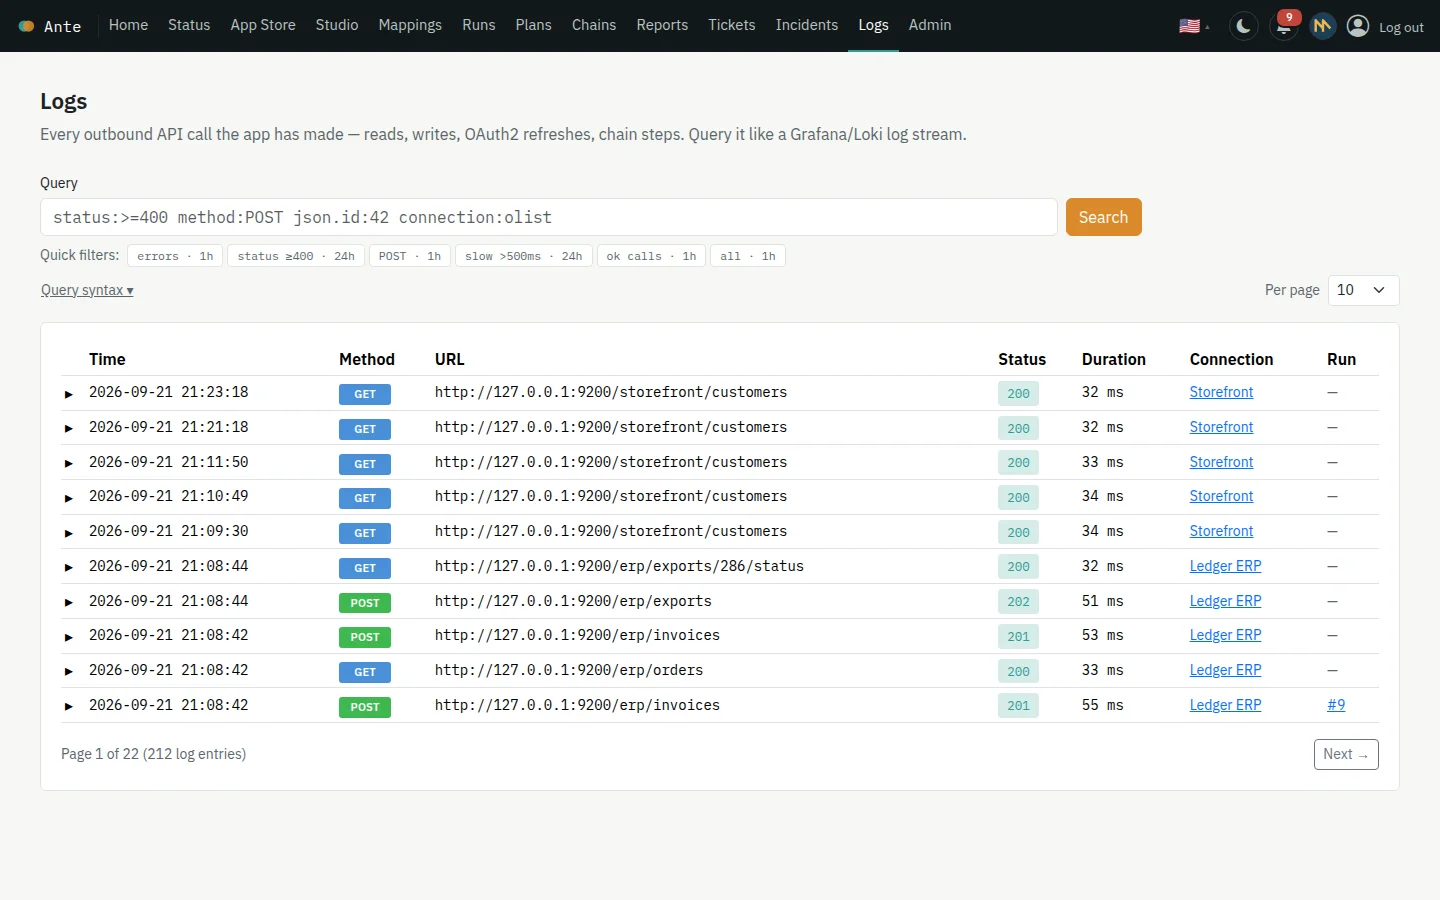The height and width of the screenshot is (900, 1440).
Task: Open Mappings in the navbar
Action: pyautogui.click(x=410, y=25)
